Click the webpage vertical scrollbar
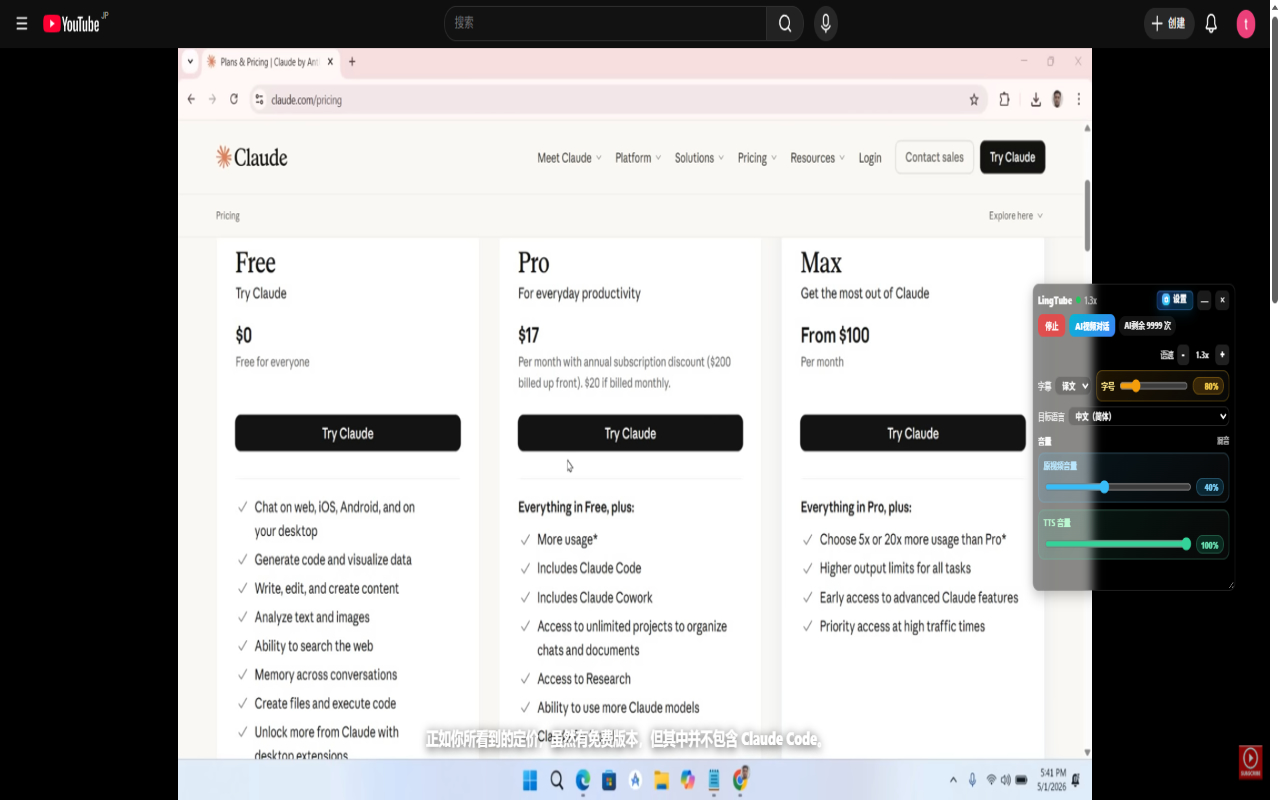The height and width of the screenshot is (800, 1280). pyautogui.click(x=1087, y=215)
